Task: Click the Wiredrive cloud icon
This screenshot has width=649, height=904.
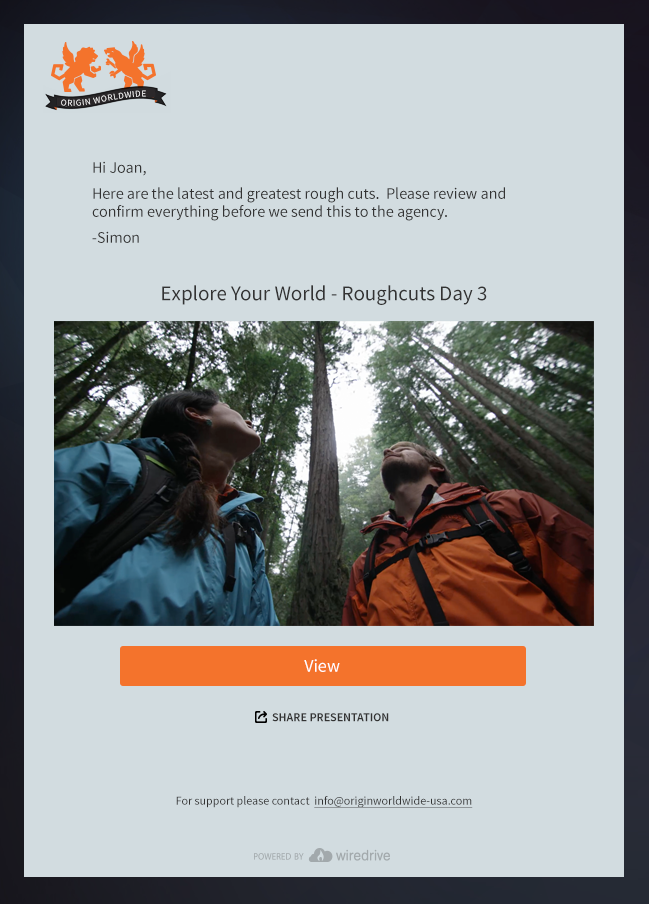Action: tap(320, 855)
